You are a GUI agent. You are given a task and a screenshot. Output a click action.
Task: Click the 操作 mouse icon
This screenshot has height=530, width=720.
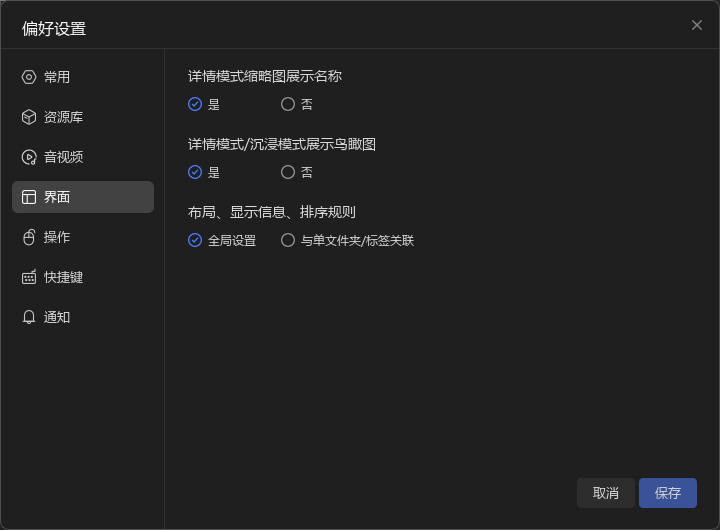pos(29,237)
